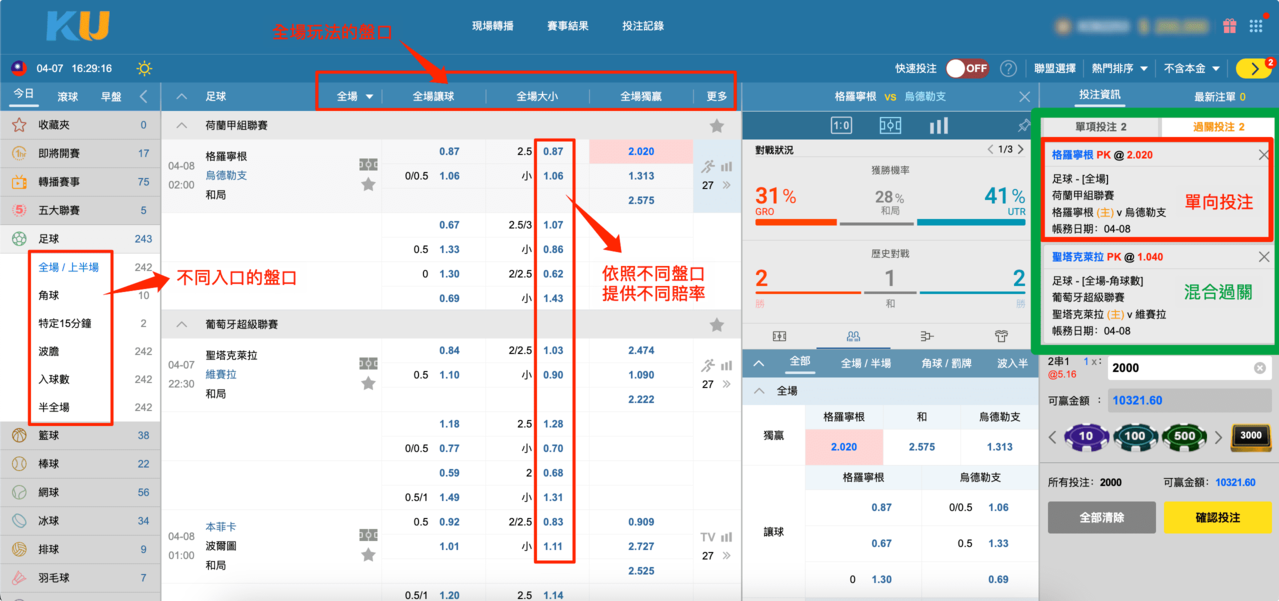1279x601 pixels.
Task: Click the help question mark icon
Action: pos(1008,69)
